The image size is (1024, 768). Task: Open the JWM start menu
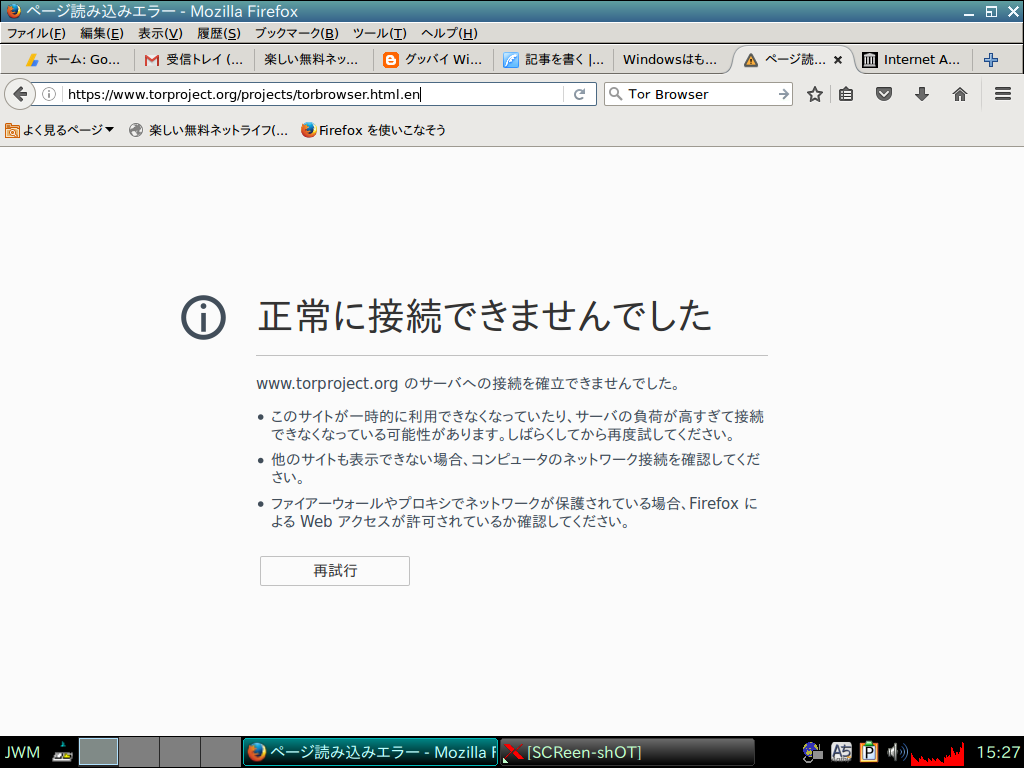click(x=22, y=752)
